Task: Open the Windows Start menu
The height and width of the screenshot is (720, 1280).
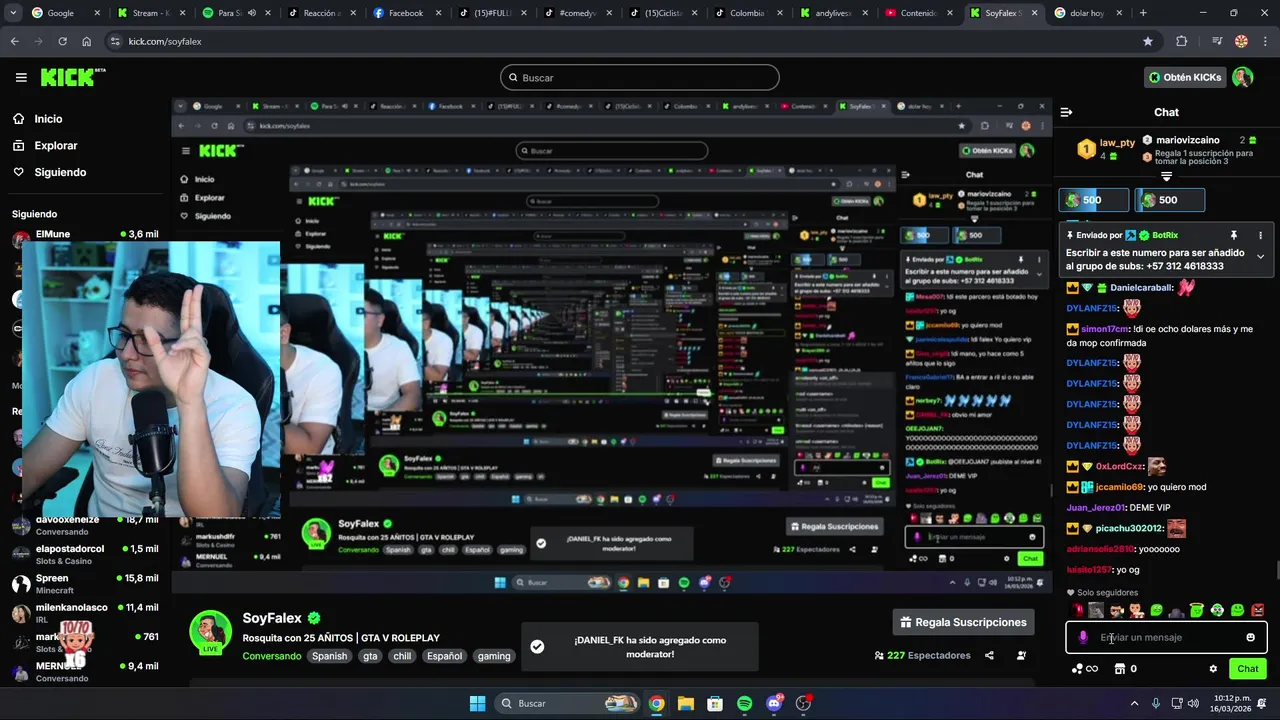Action: click(477, 703)
